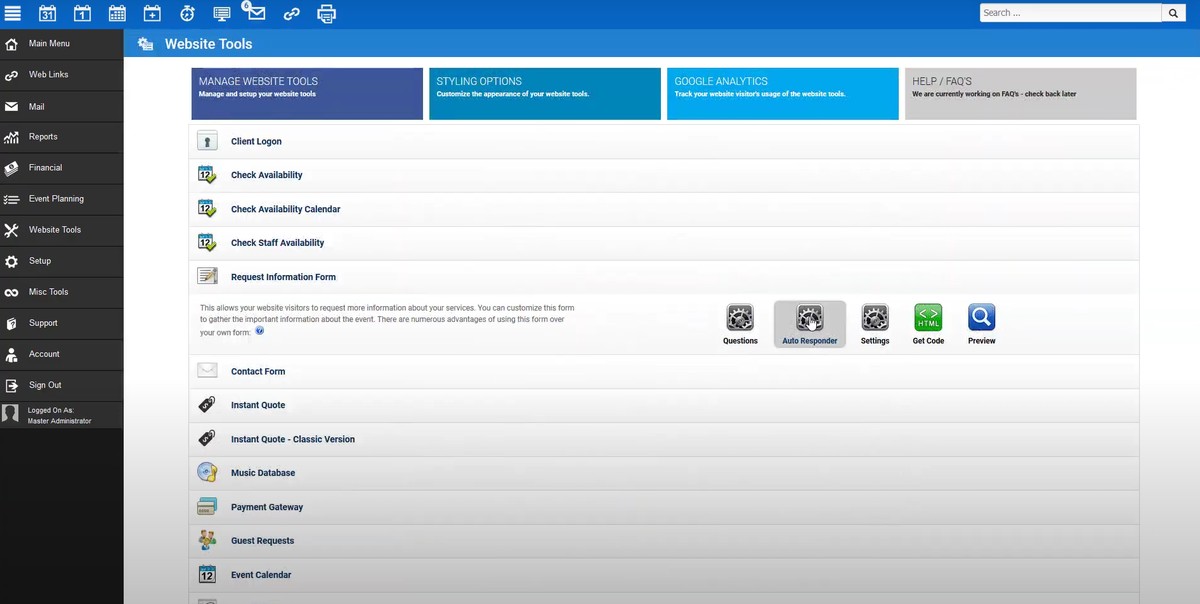This screenshot has width=1200, height=604.
Task: Switch to the Styling Options tab
Action: (544, 93)
